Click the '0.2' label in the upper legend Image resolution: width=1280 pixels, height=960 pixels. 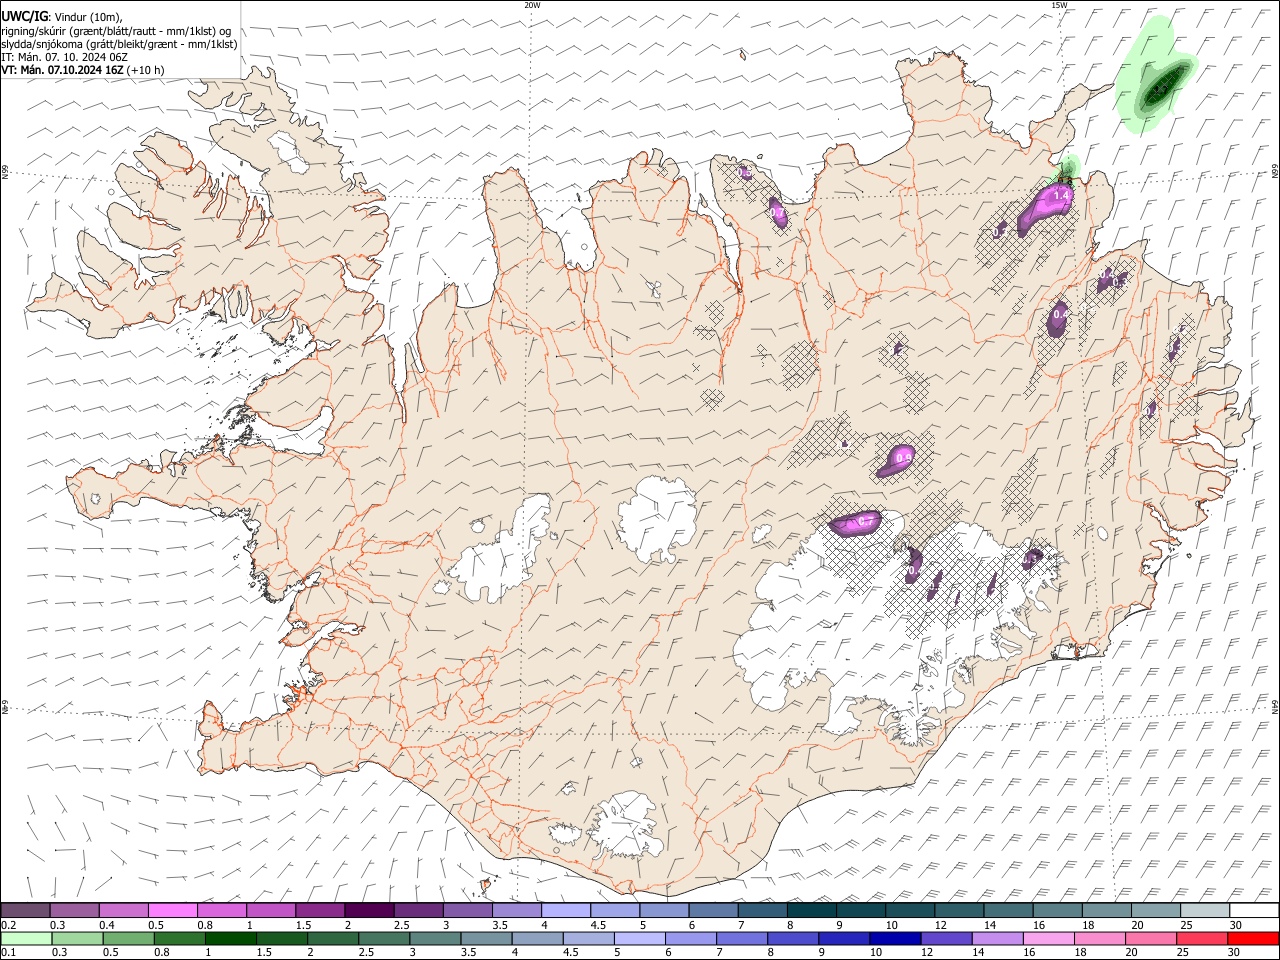pyautogui.click(x=8, y=925)
